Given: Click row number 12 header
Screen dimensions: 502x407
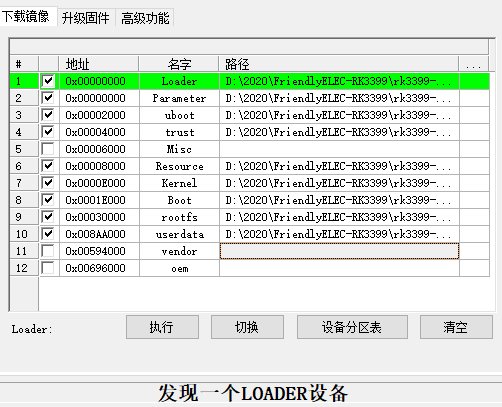Looking at the screenshot, I should click(x=24, y=268).
